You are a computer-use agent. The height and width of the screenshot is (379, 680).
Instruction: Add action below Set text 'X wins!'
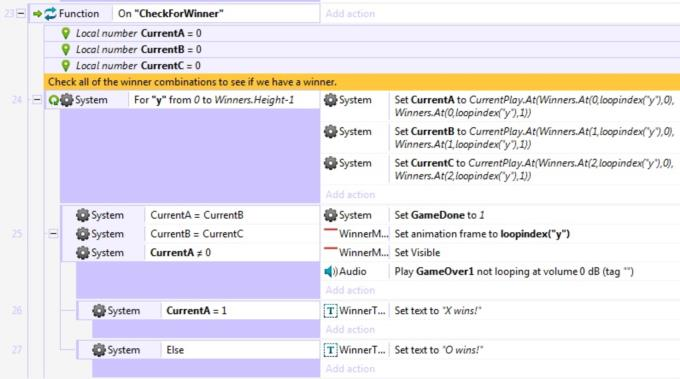coord(350,330)
